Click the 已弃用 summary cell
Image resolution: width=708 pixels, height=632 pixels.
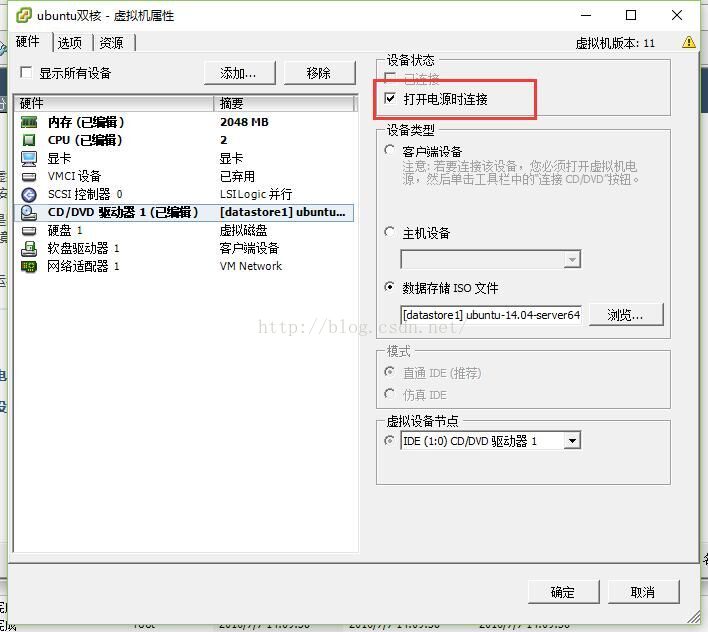pos(238,177)
